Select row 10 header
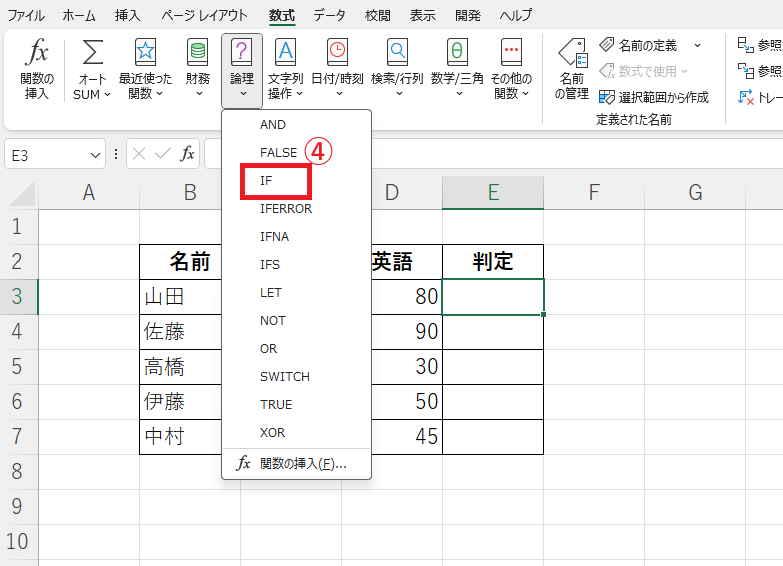The width and height of the screenshot is (783, 566). pyautogui.click(x=18, y=542)
